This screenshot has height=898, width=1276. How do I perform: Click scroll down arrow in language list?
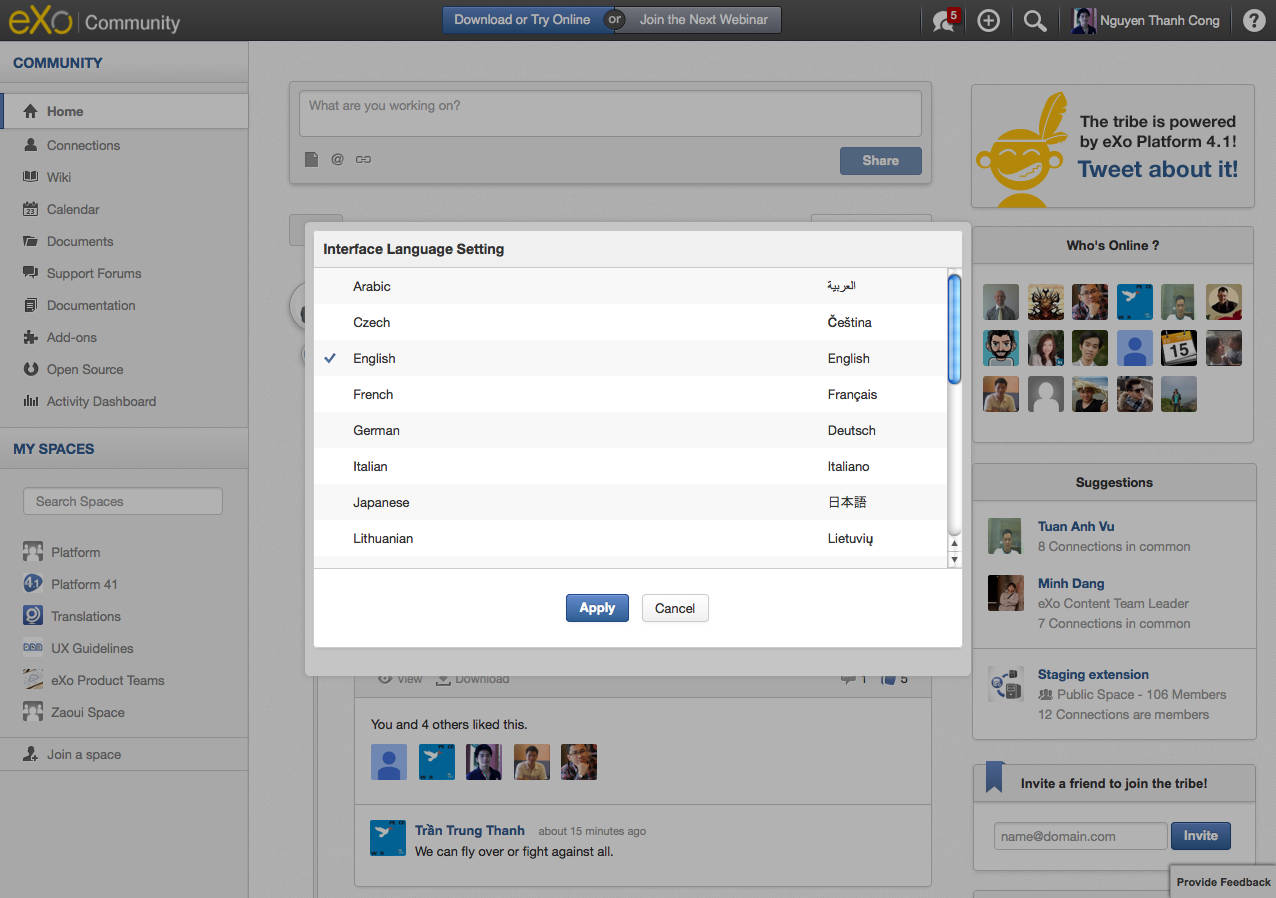pyautogui.click(x=954, y=559)
